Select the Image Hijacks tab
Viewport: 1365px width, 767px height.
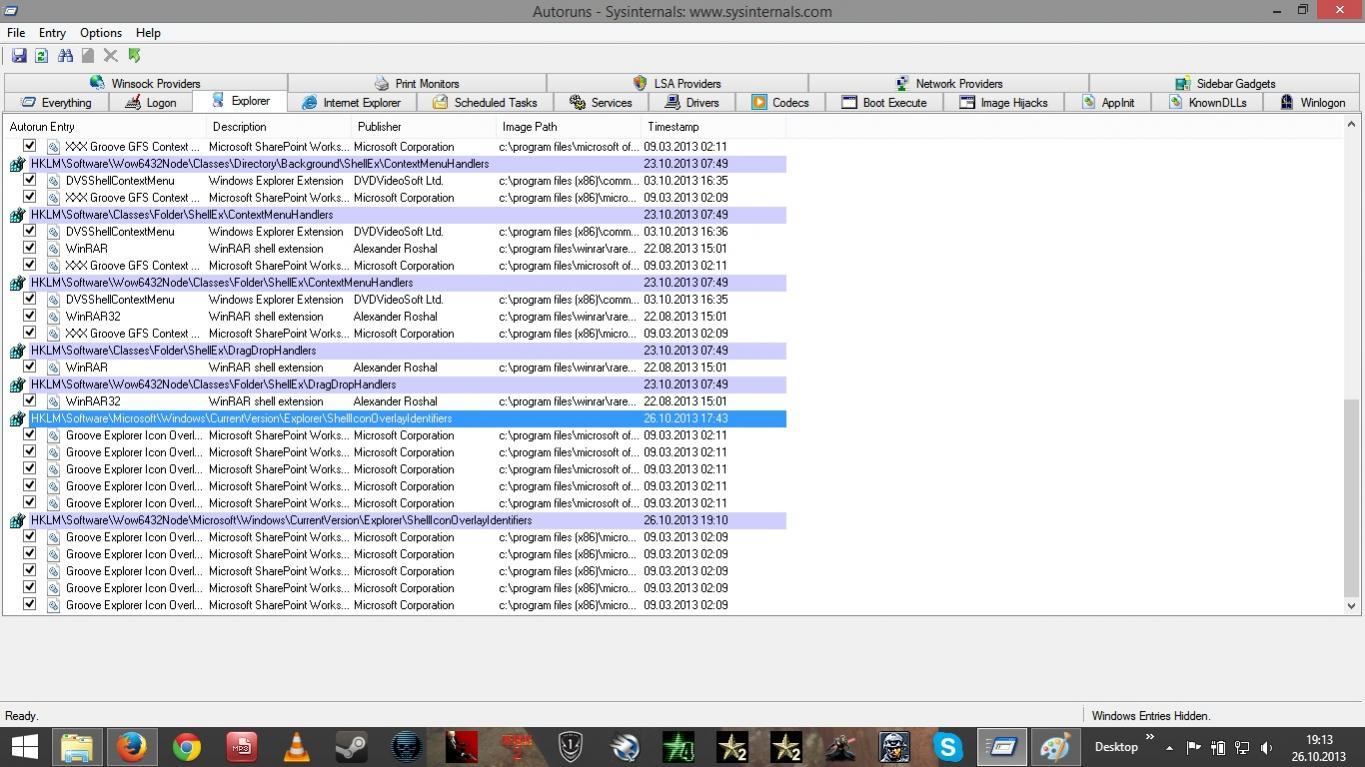[1003, 102]
